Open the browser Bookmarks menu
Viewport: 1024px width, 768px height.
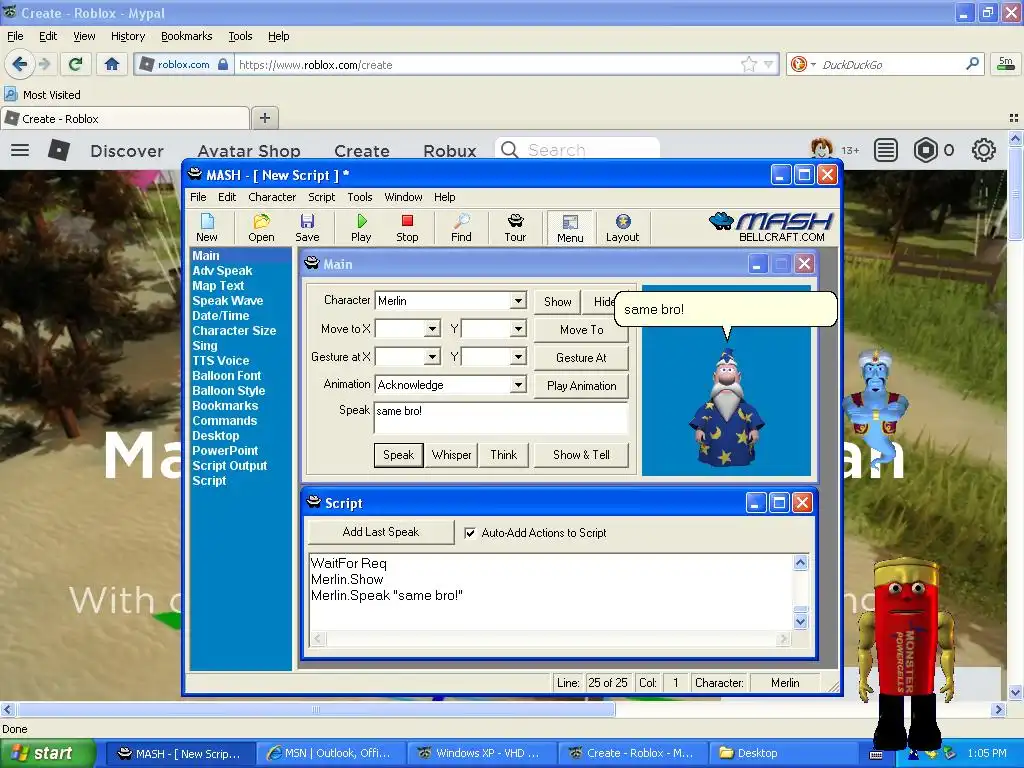[186, 36]
